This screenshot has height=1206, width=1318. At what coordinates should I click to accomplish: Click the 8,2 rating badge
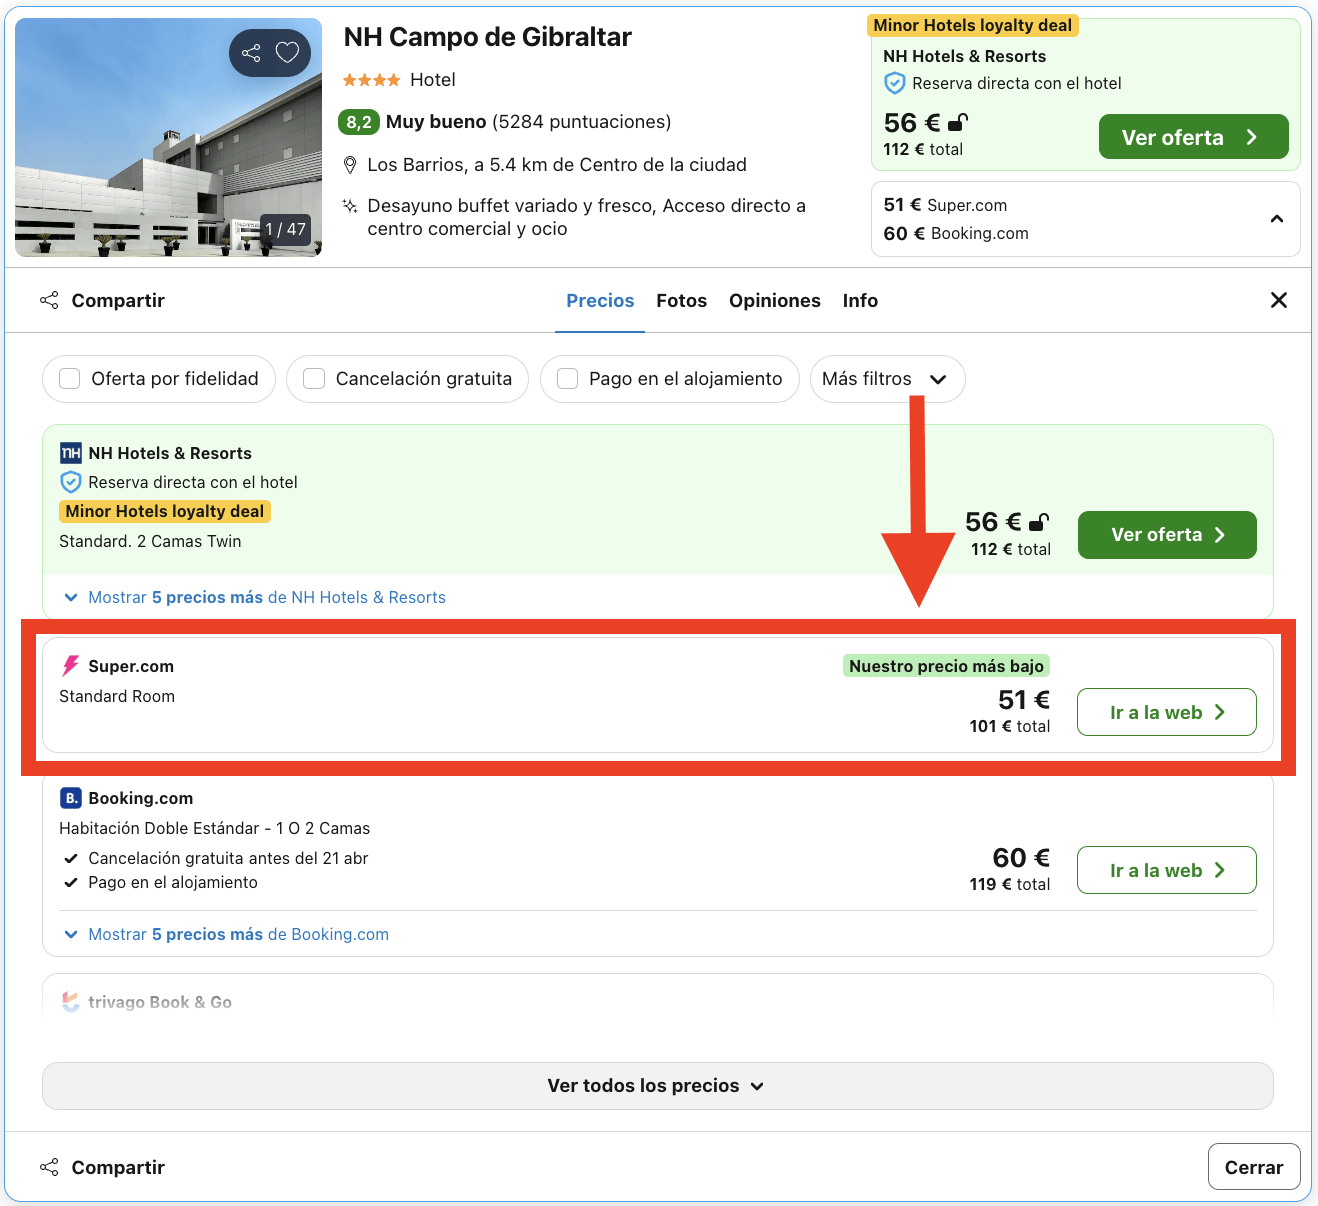[x=359, y=122]
